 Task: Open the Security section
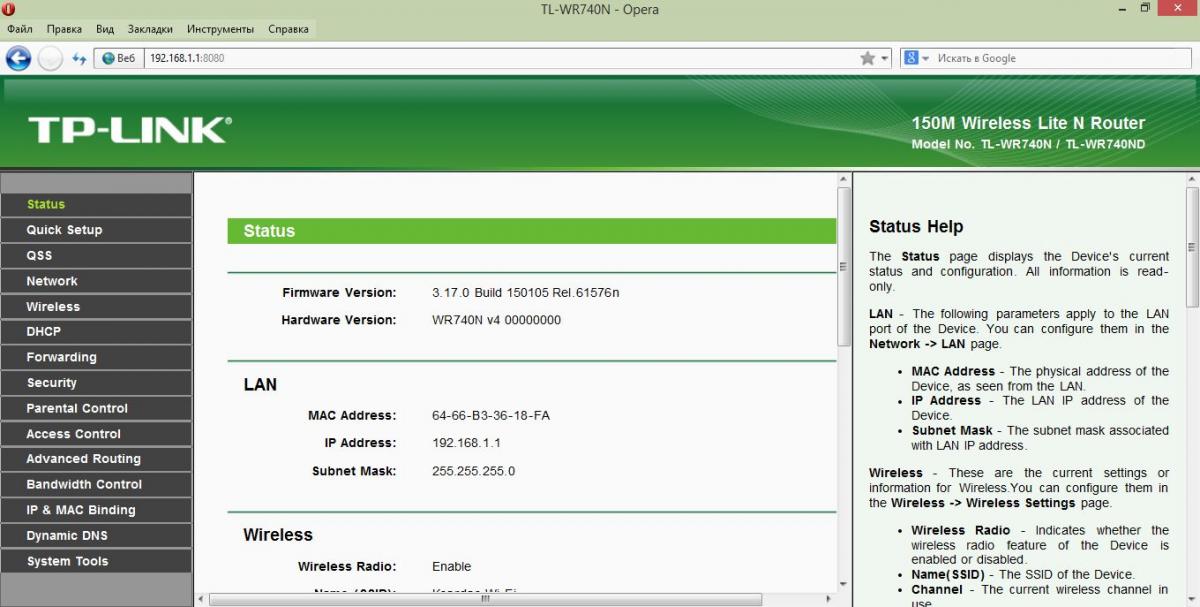coord(96,382)
